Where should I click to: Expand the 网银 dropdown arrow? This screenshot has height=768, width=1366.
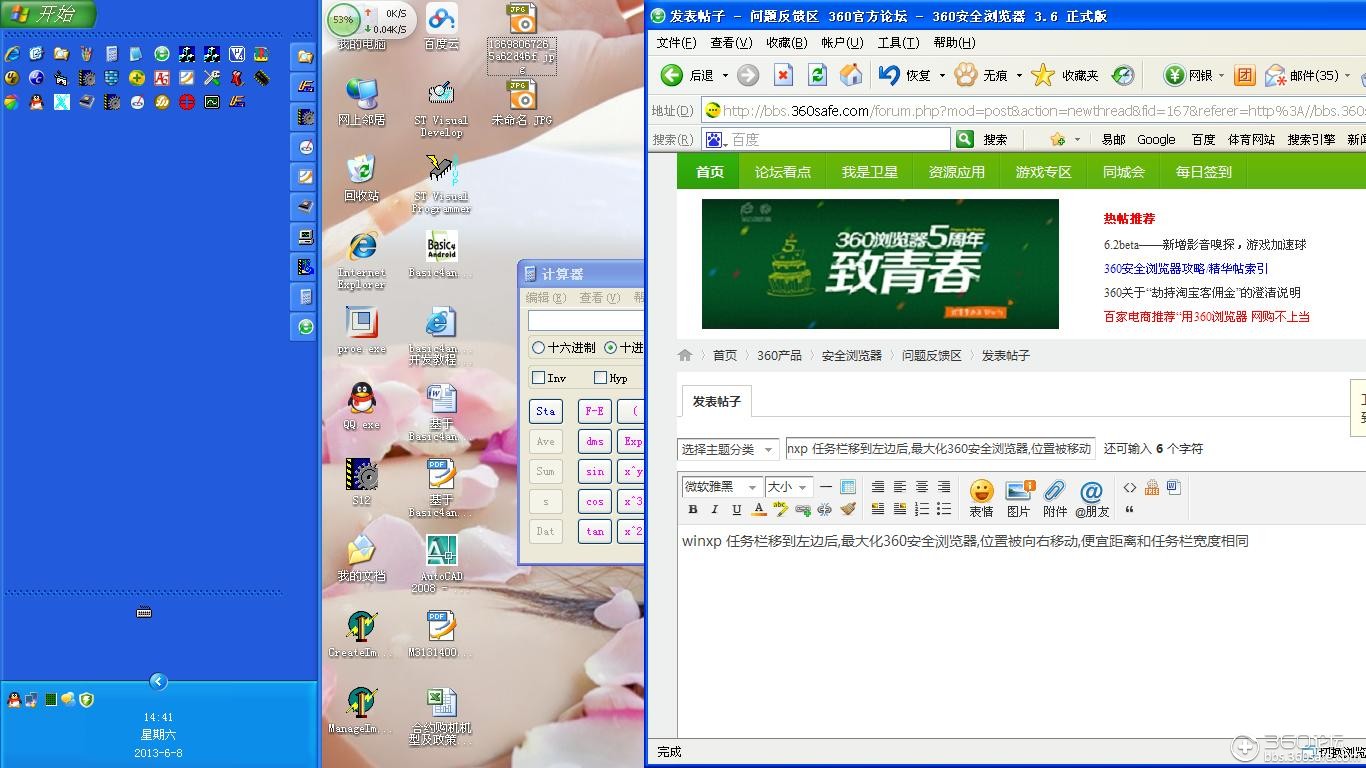(1222, 76)
